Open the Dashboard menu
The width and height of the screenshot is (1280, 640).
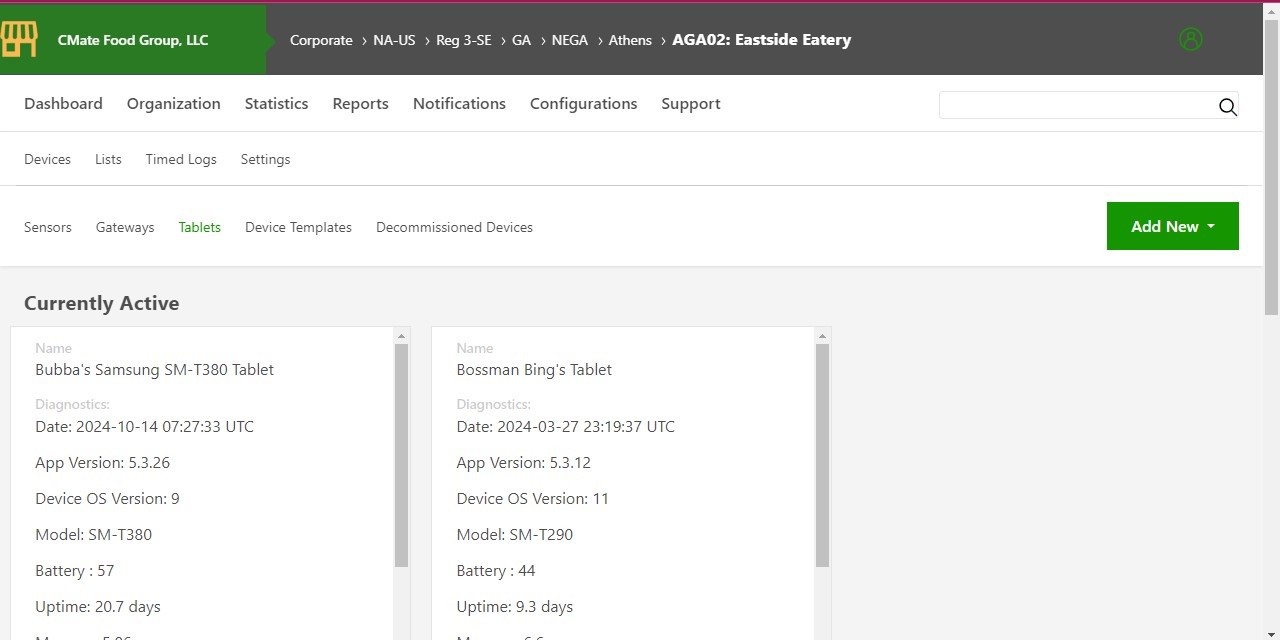coord(63,104)
